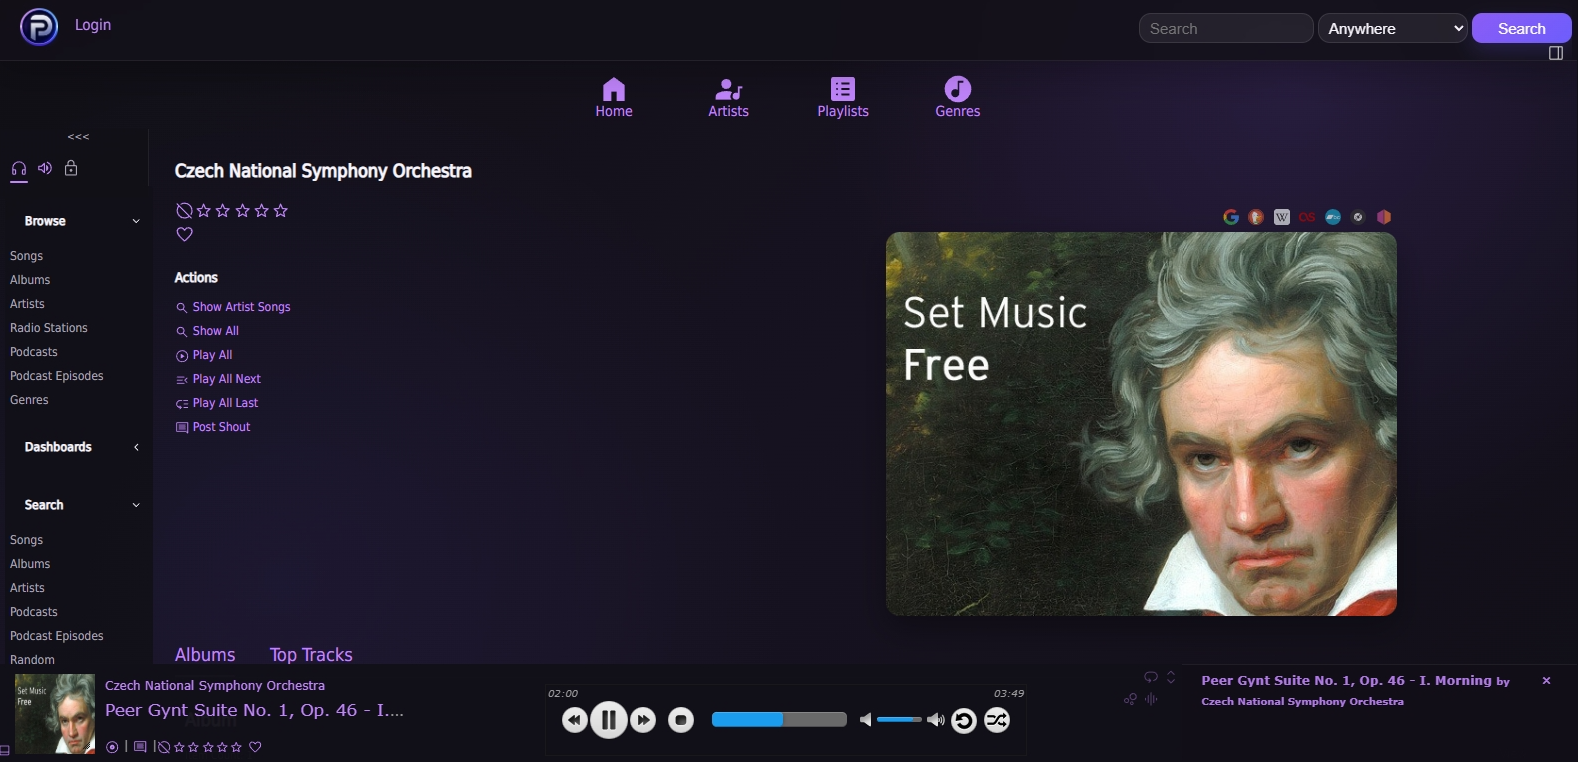
Task: Open the Login link
Action: coord(93,25)
